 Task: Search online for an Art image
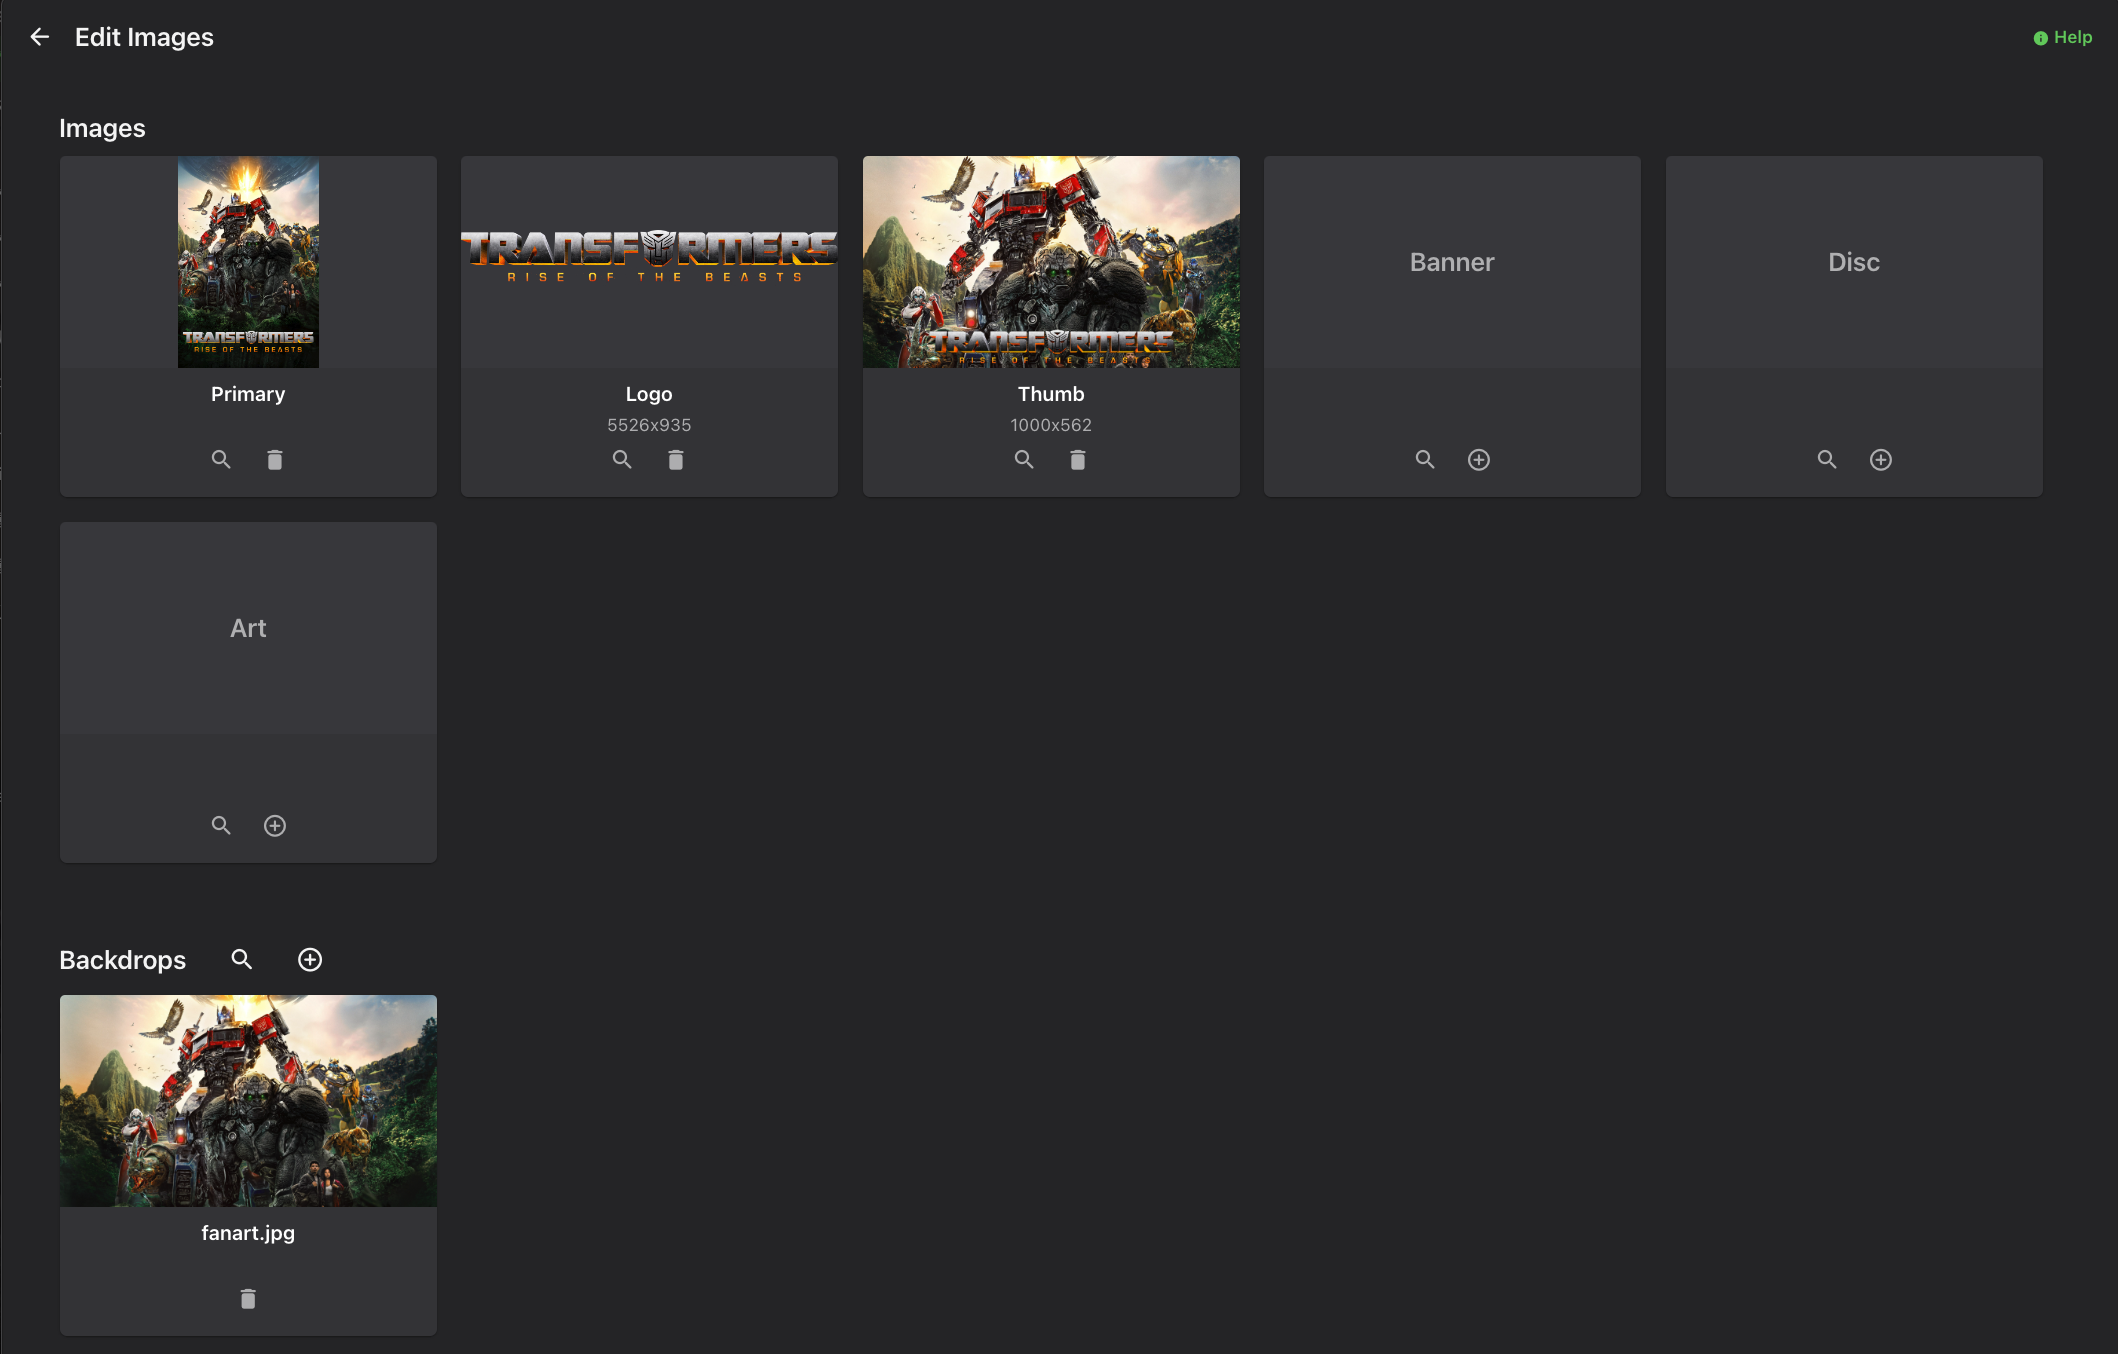(x=221, y=825)
